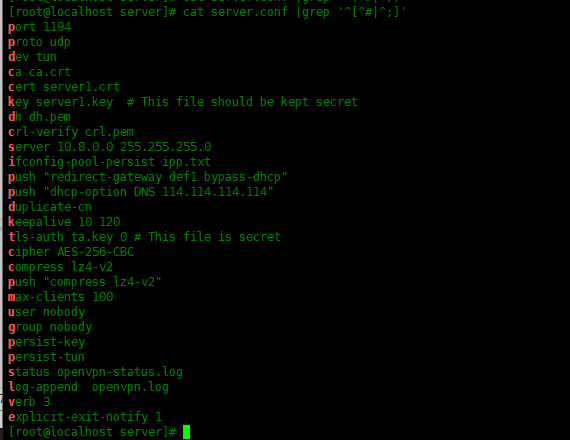Screen dimensions: 570x440
Task: Click 'duplicate-cn' text
Action: pos(50,207)
